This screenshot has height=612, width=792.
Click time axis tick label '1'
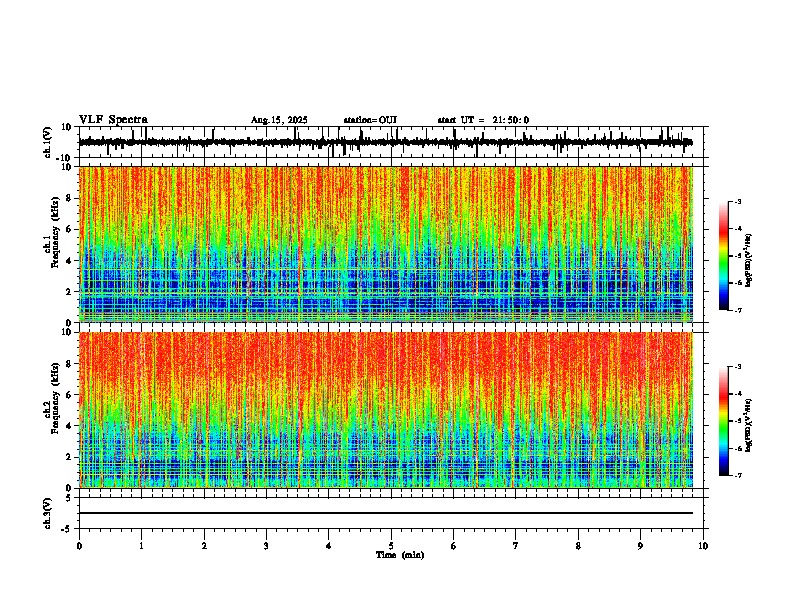(141, 546)
